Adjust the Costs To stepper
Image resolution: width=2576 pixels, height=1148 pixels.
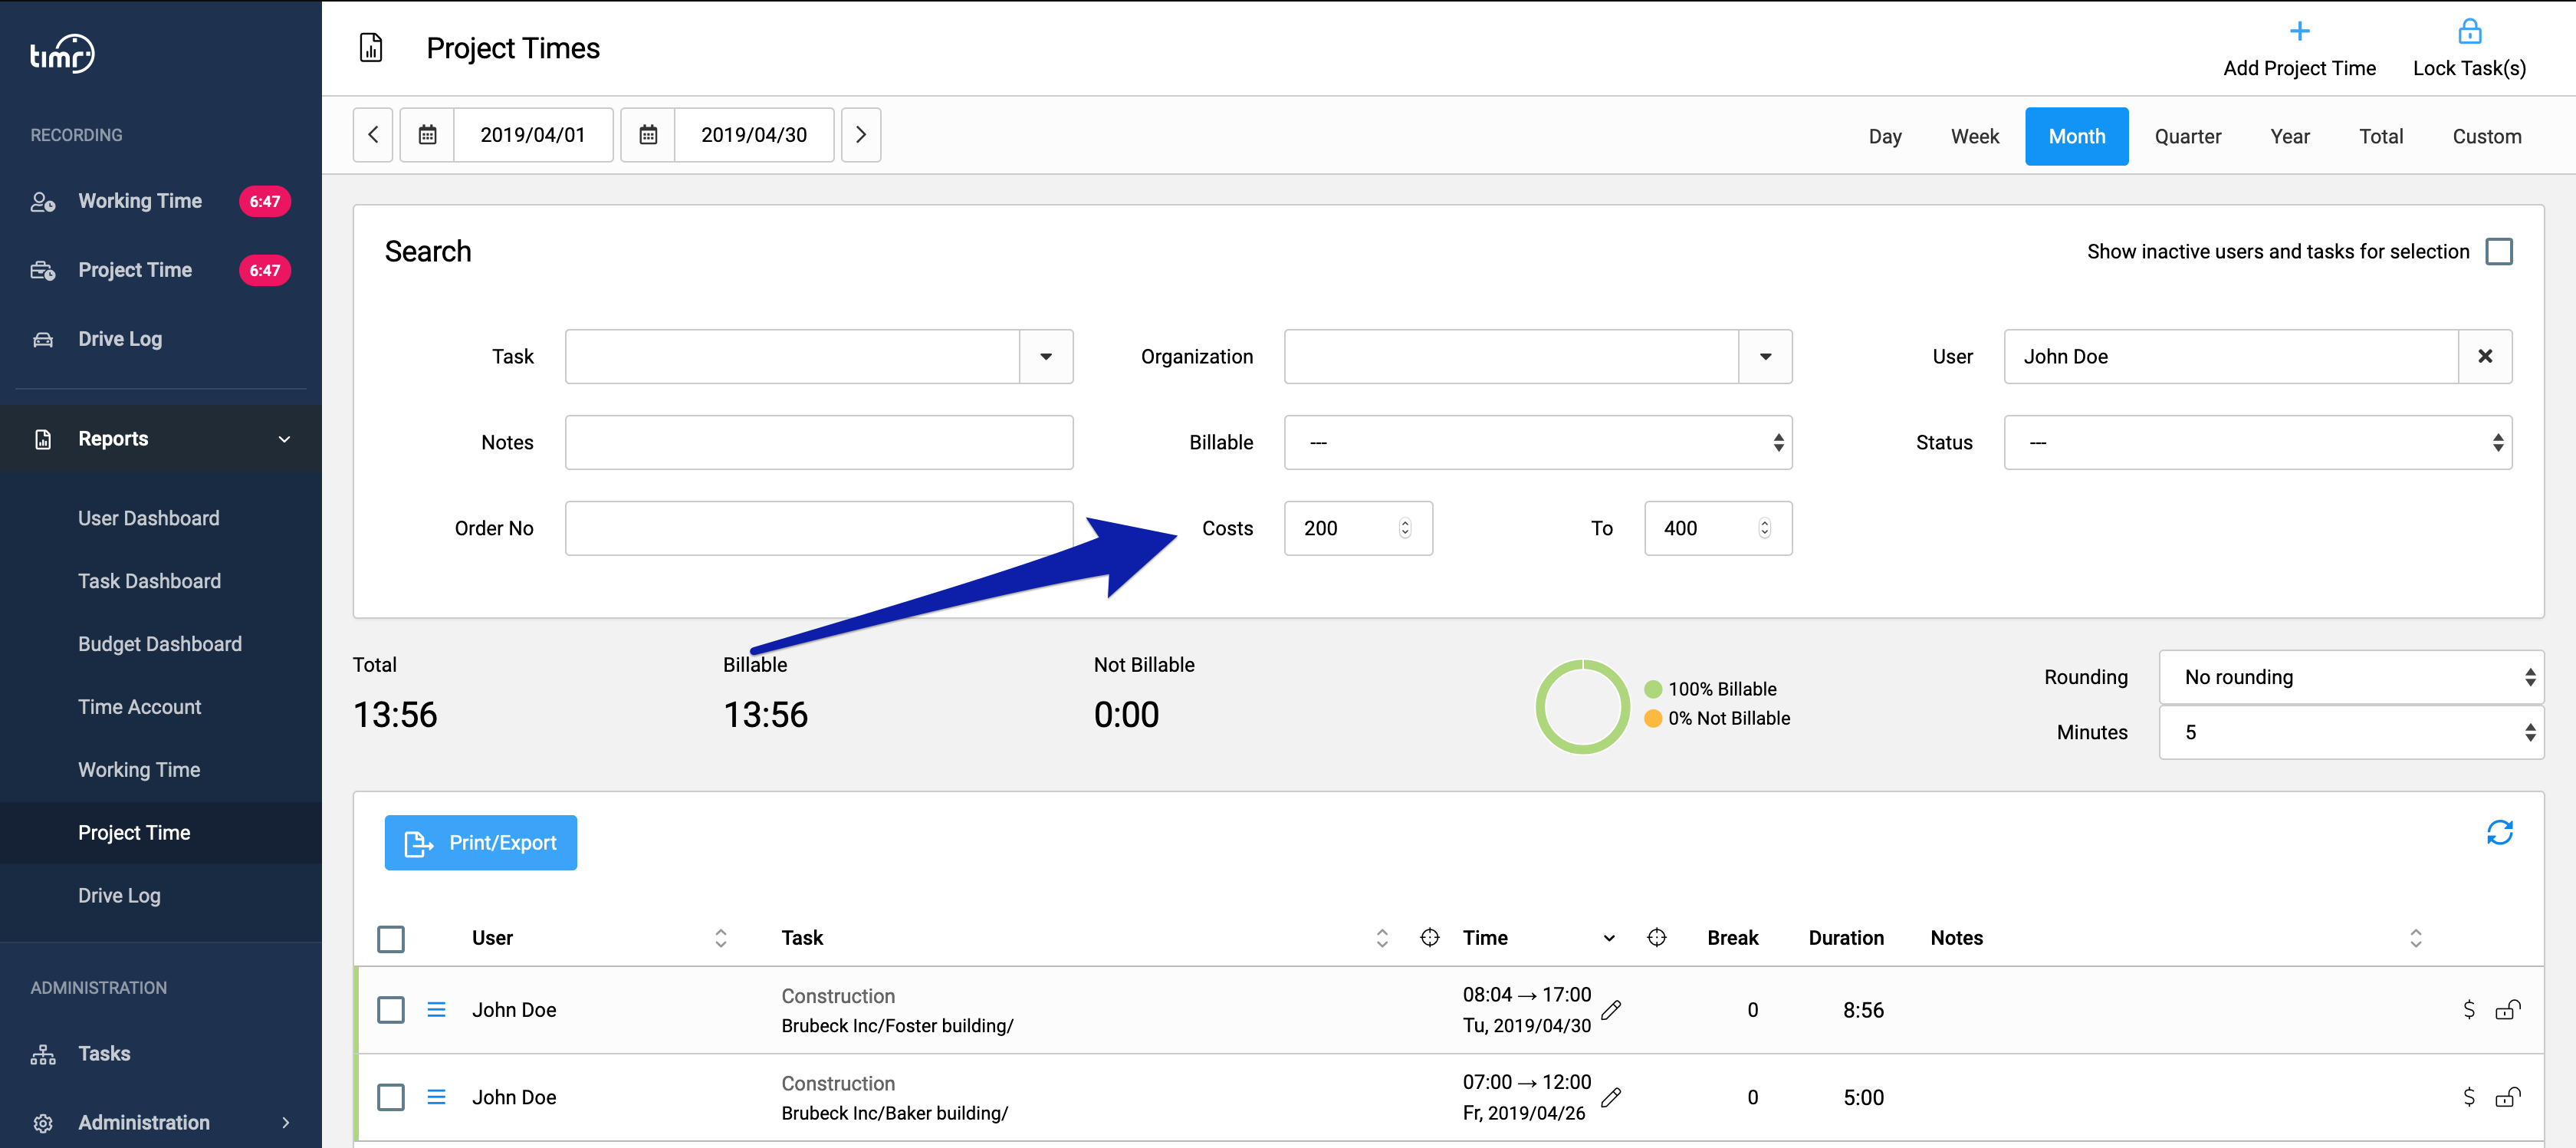point(1764,528)
